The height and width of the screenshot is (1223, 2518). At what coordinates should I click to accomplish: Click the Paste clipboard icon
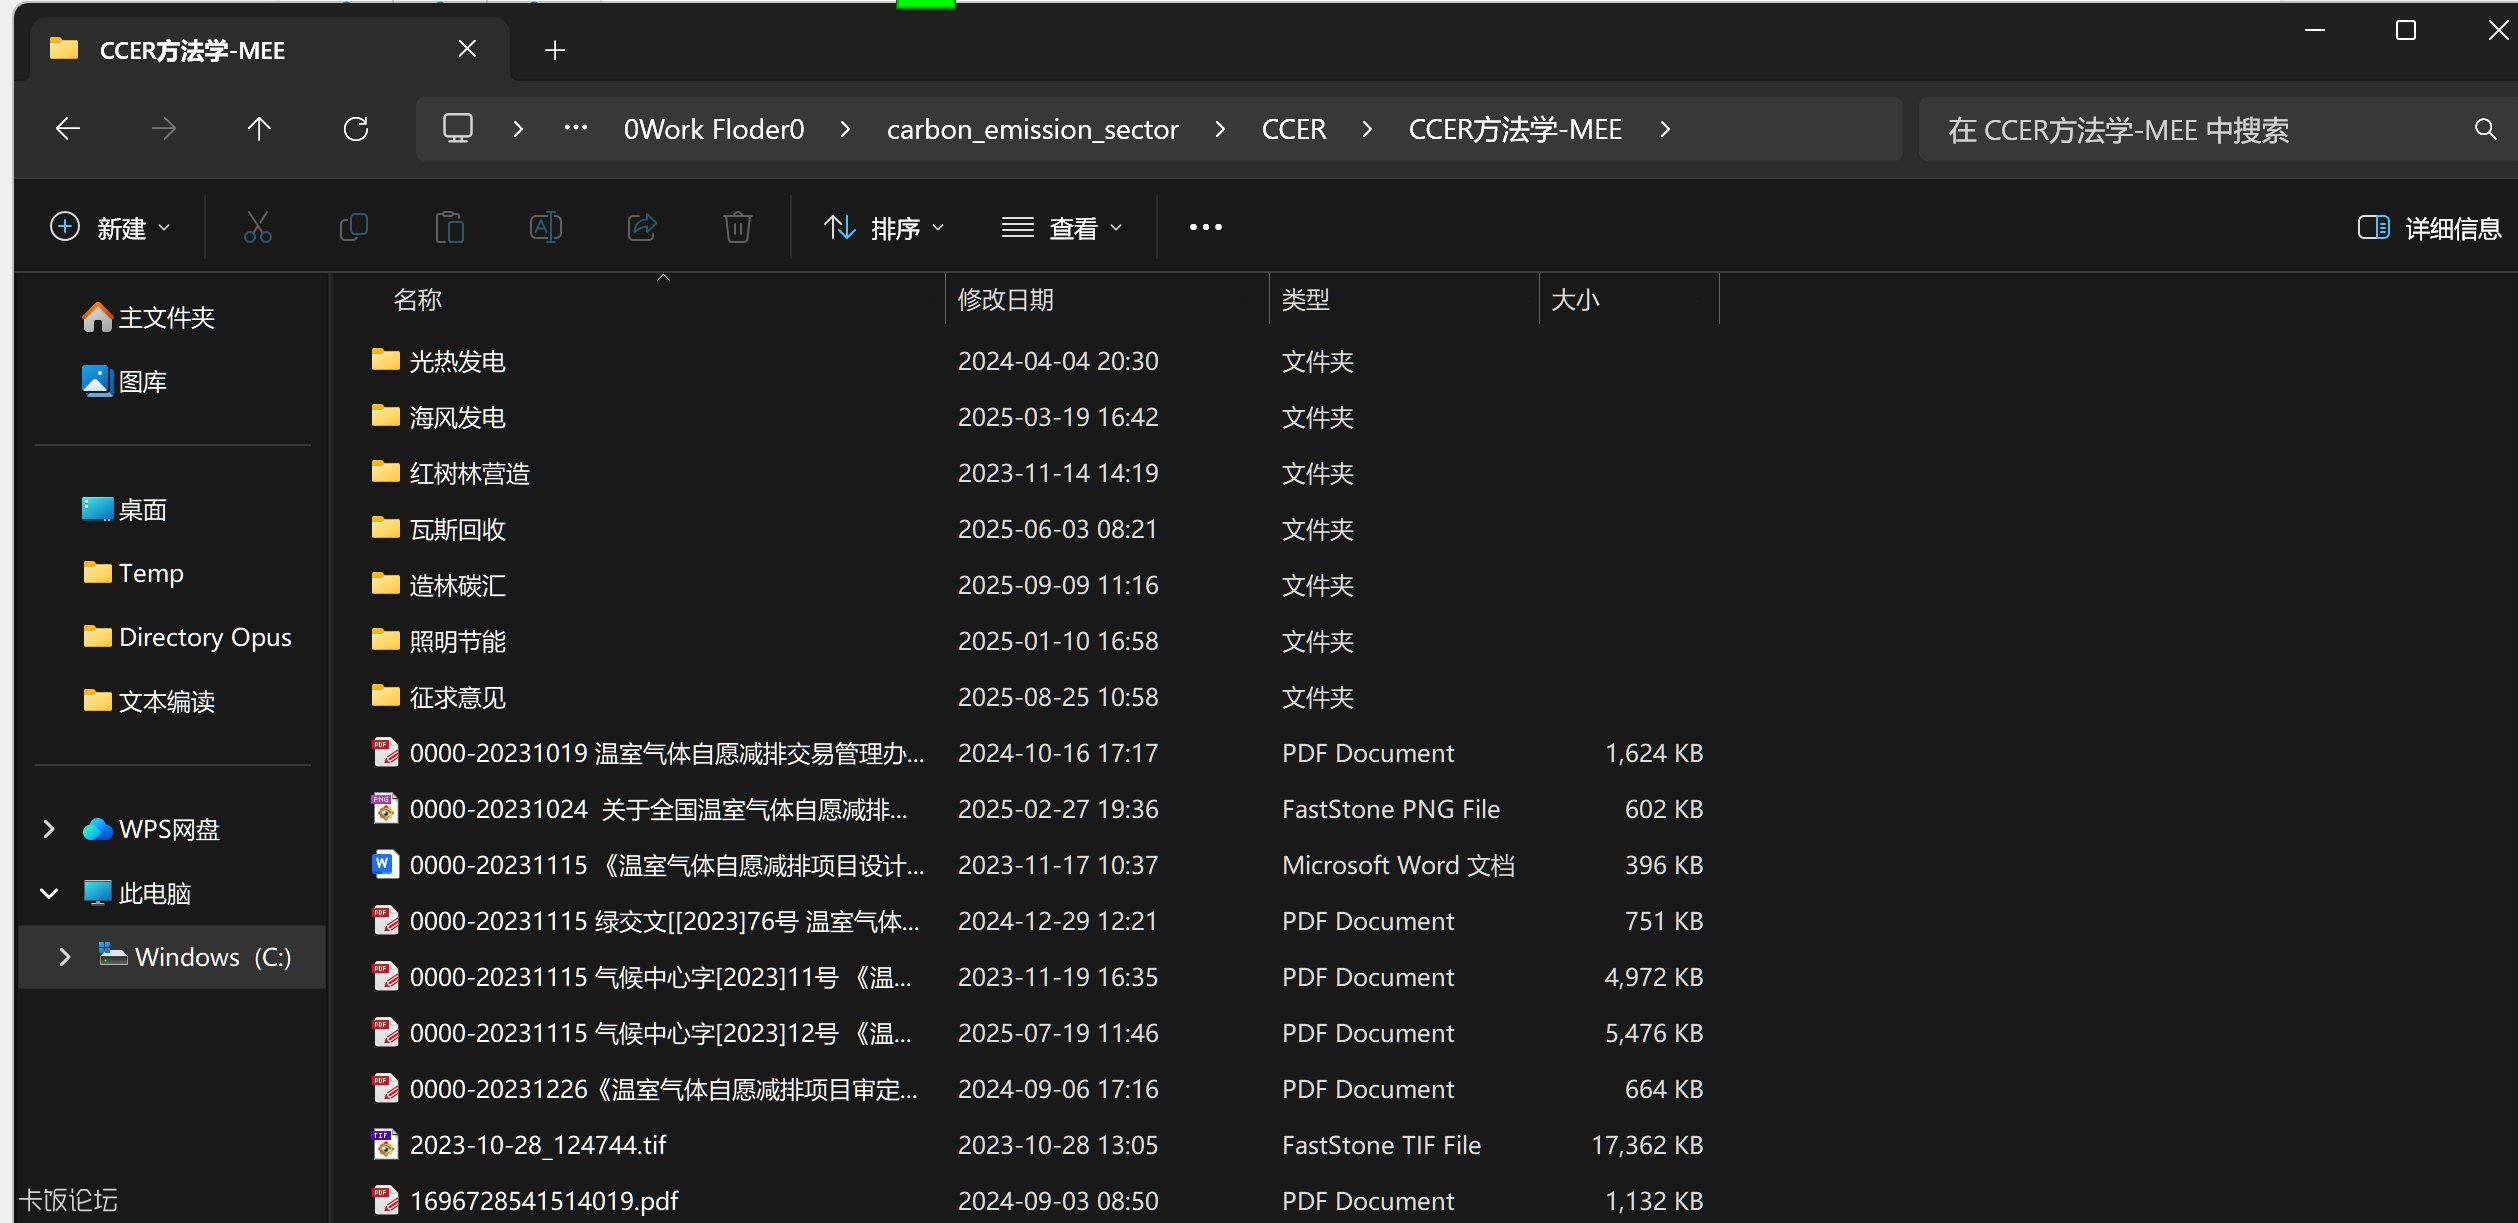coord(449,228)
